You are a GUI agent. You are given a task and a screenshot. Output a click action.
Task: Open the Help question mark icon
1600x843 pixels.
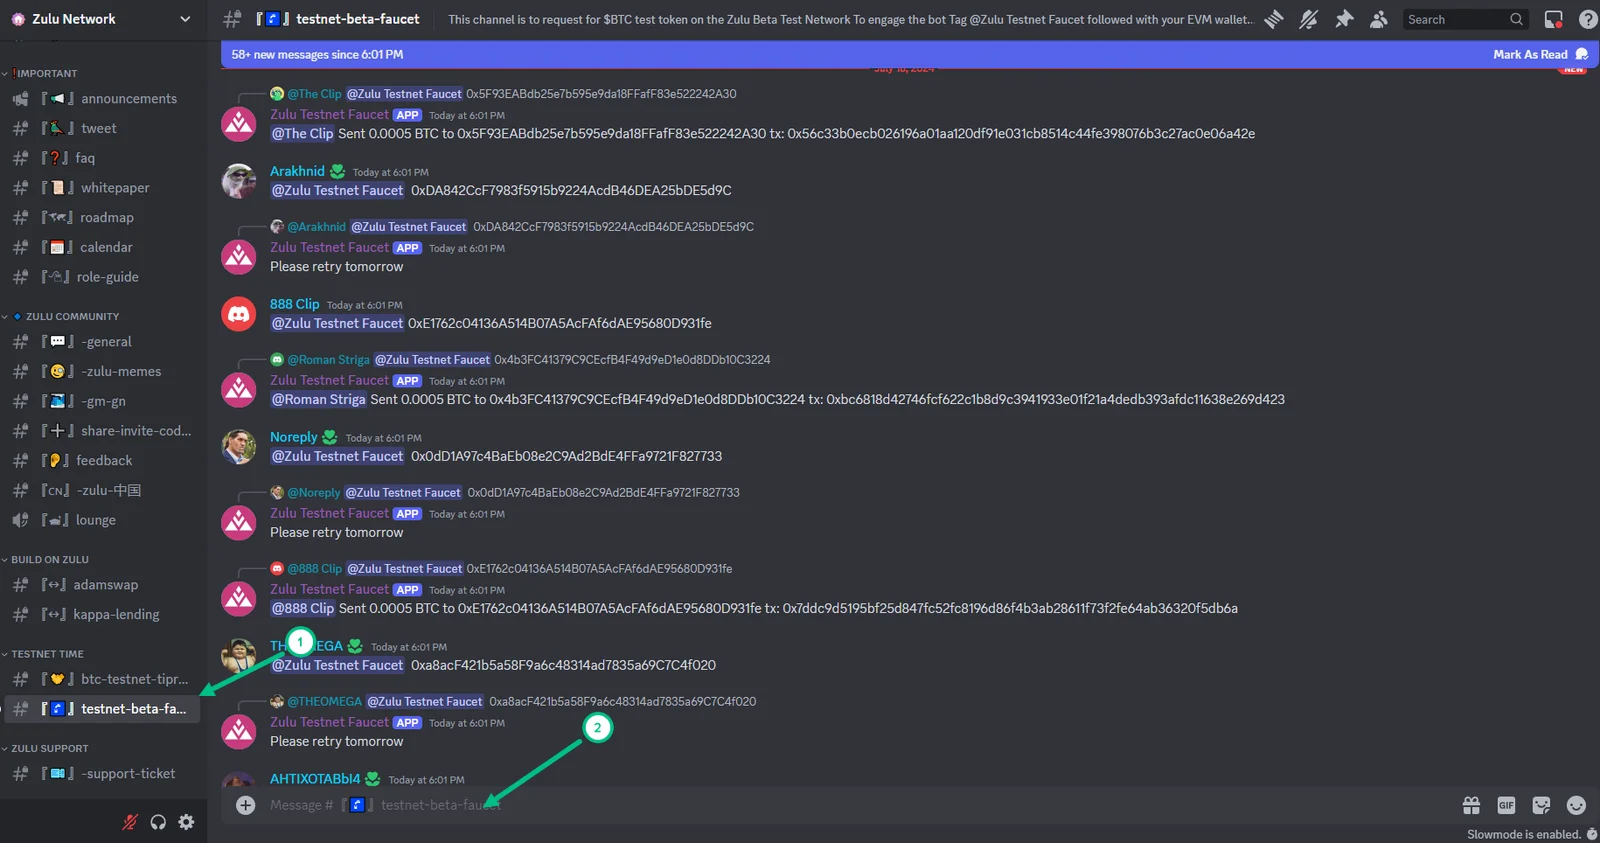1587,19
